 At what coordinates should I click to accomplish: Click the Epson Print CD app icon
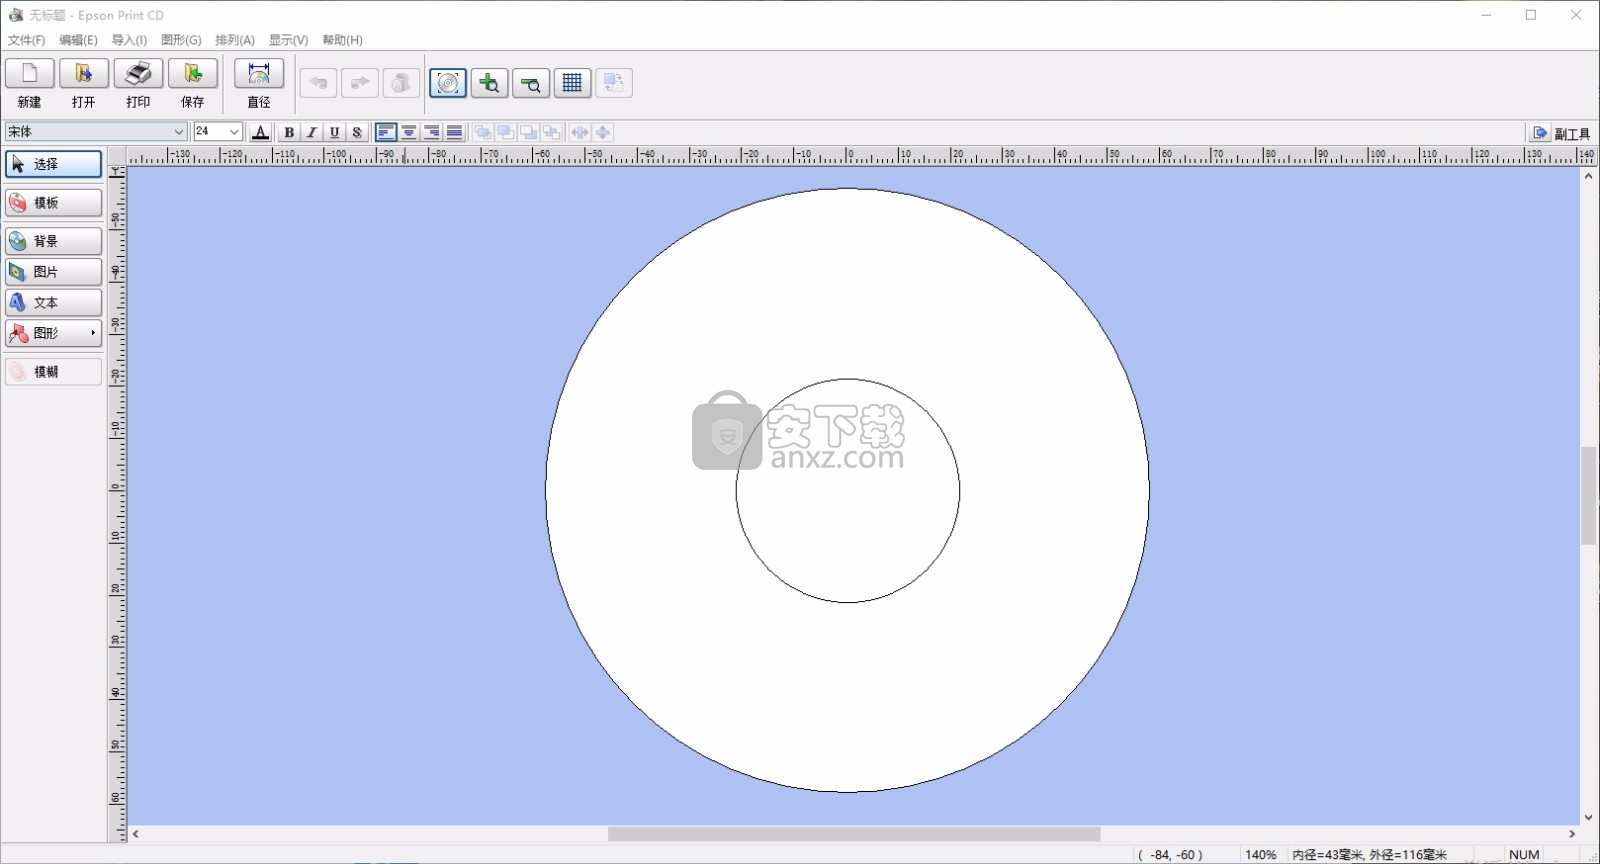pyautogui.click(x=15, y=15)
